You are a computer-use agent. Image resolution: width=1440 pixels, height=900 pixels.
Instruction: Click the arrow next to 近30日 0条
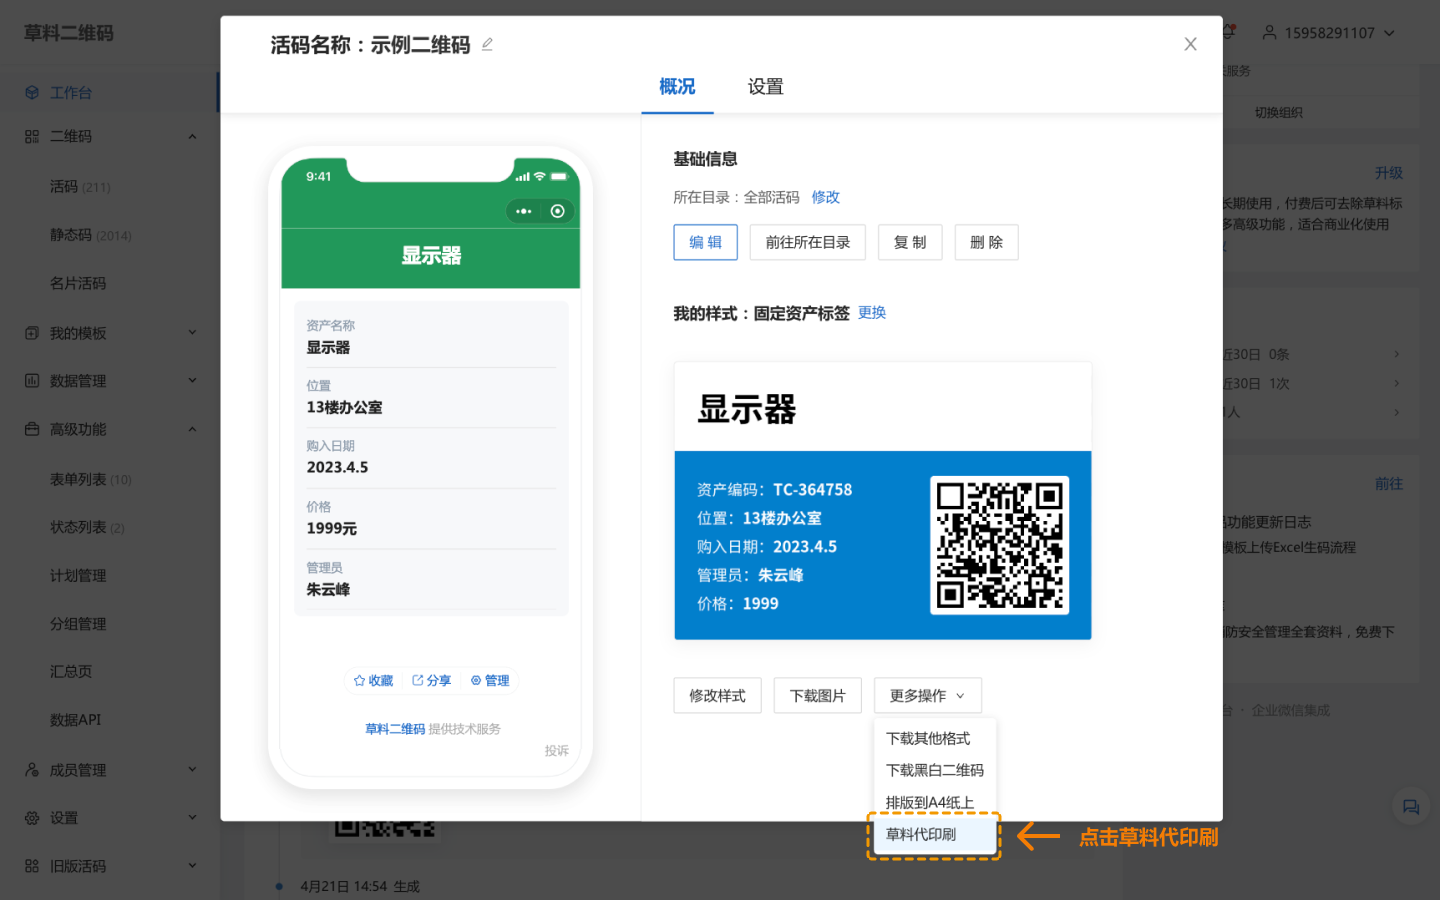click(1397, 354)
